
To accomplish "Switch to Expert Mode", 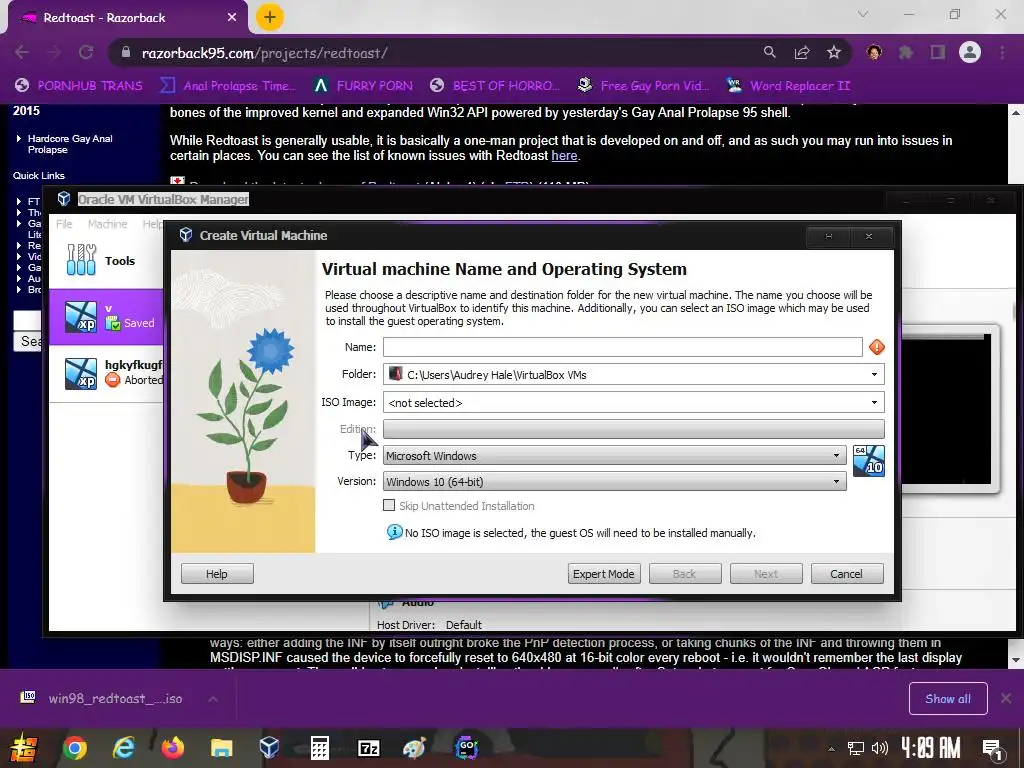I will tap(604, 574).
